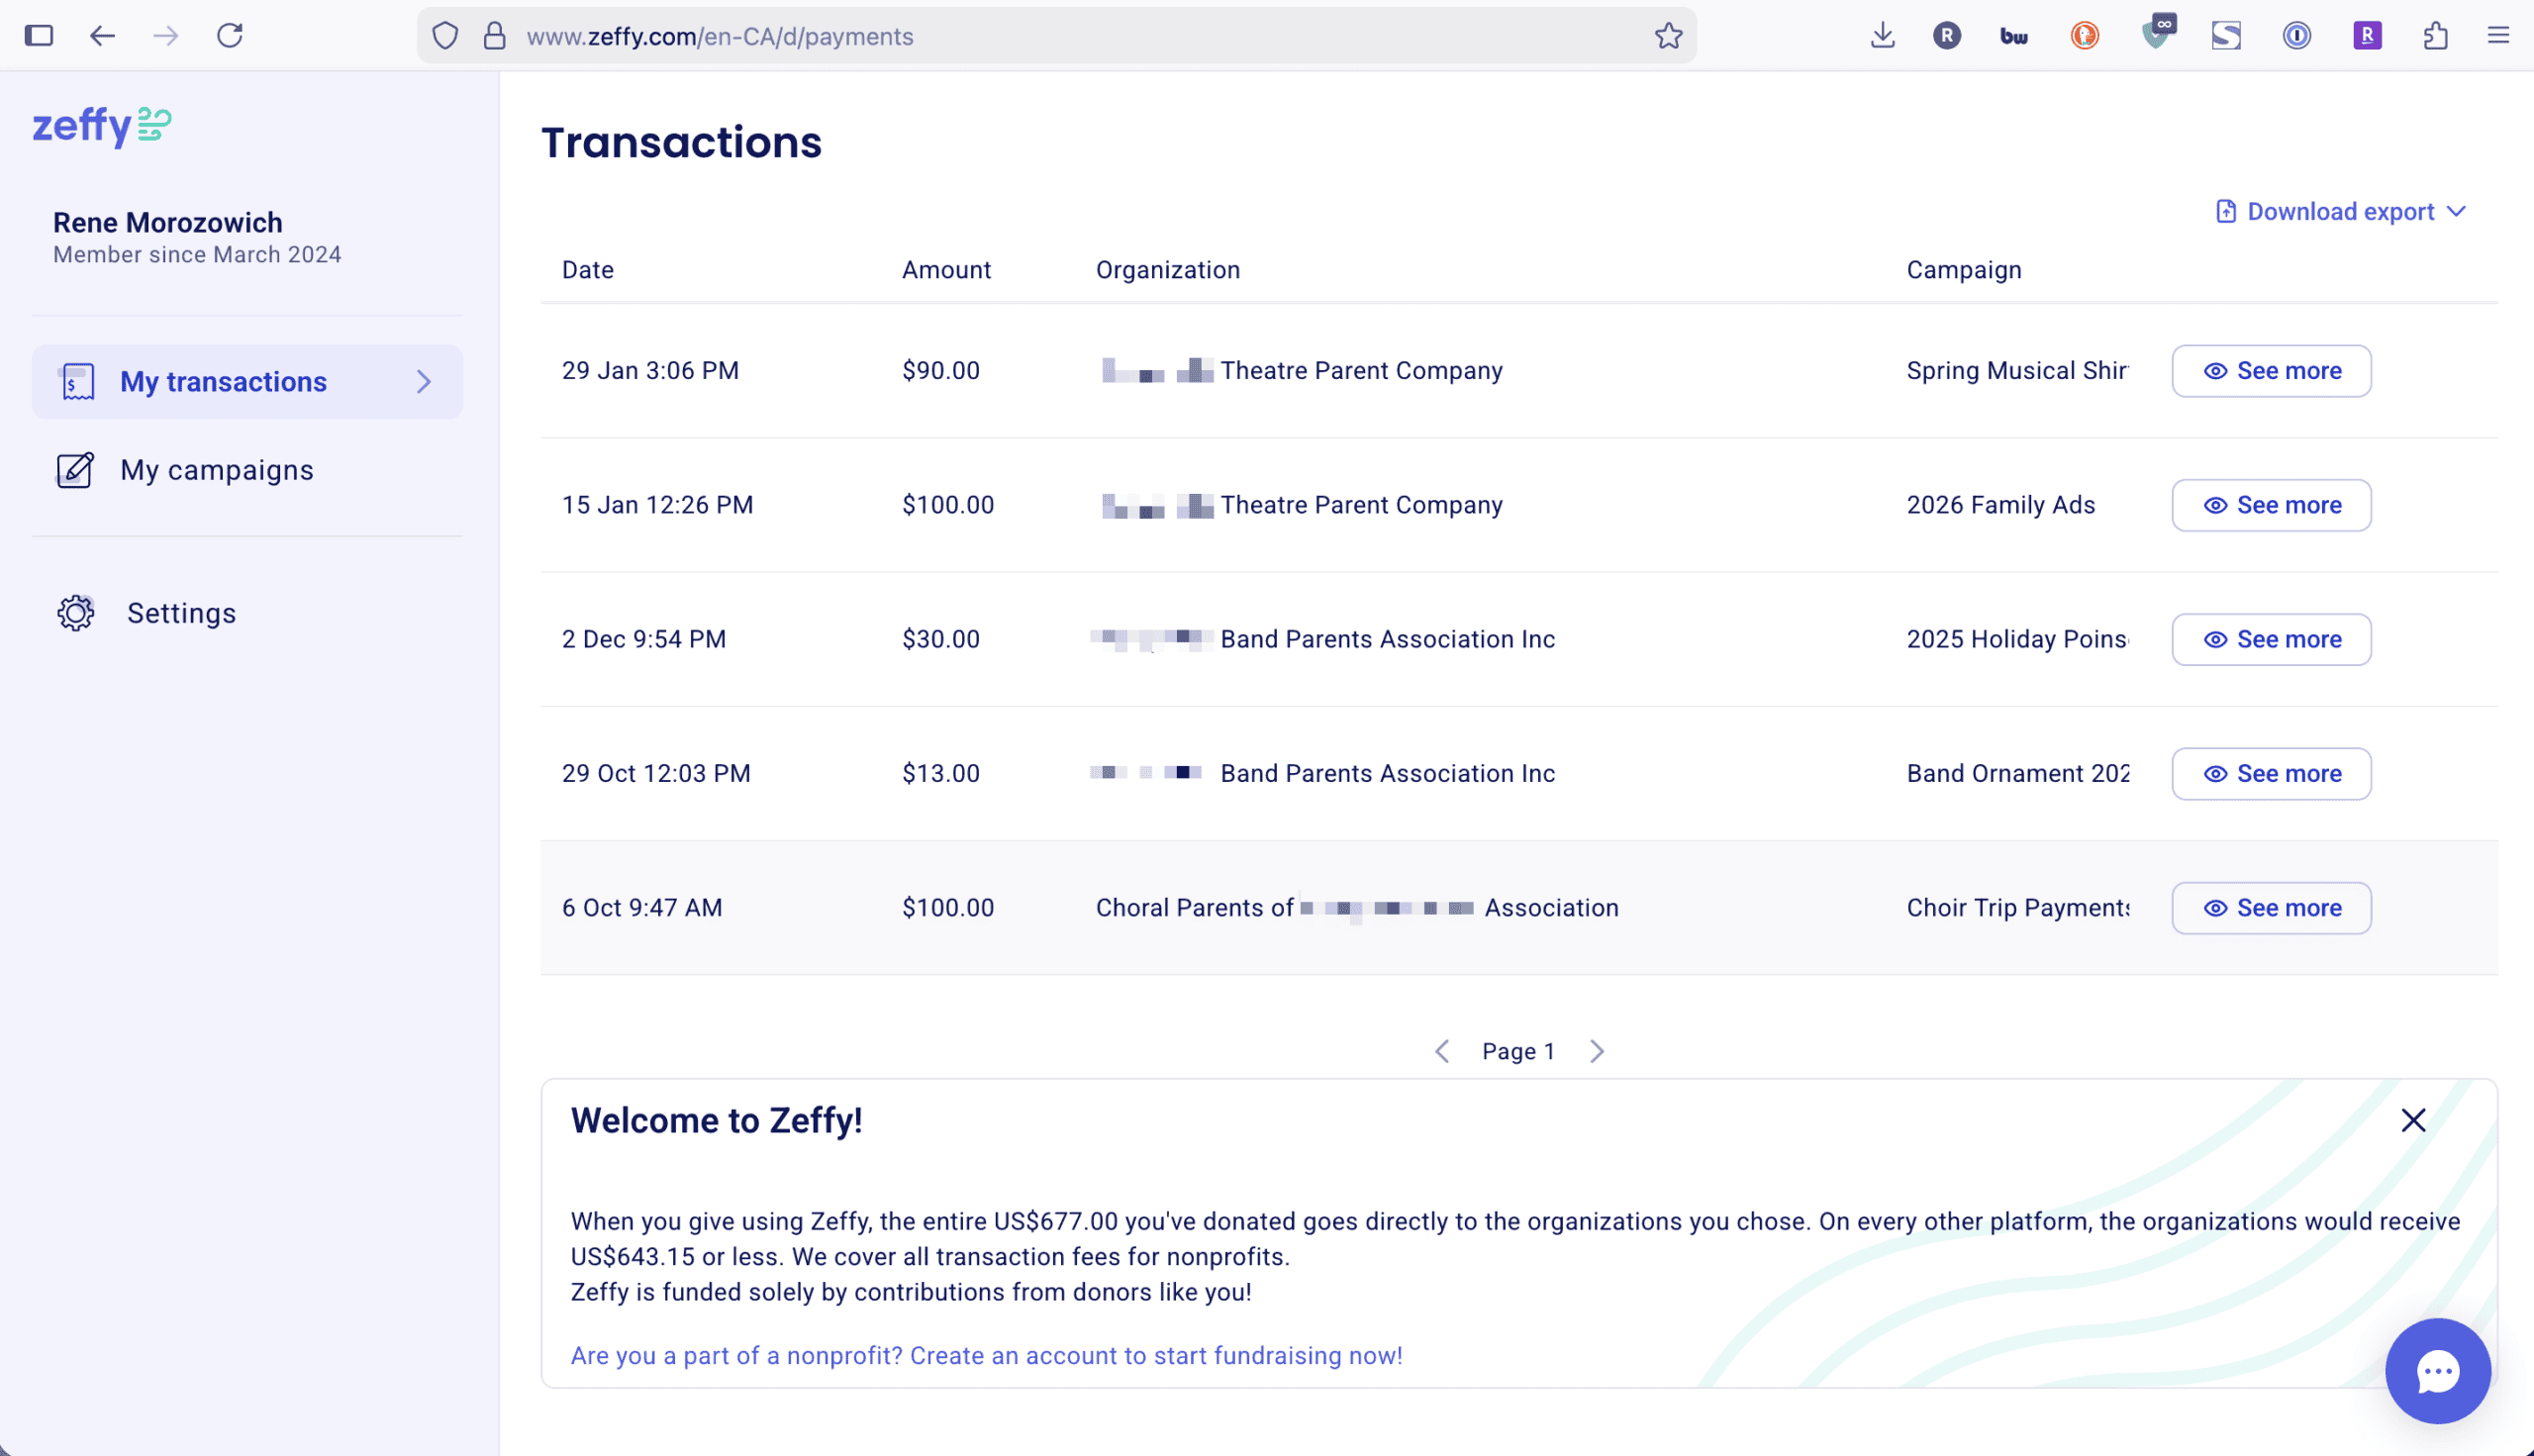
Task: Open DuckDuckGo extension icon
Action: coord(2084,36)
